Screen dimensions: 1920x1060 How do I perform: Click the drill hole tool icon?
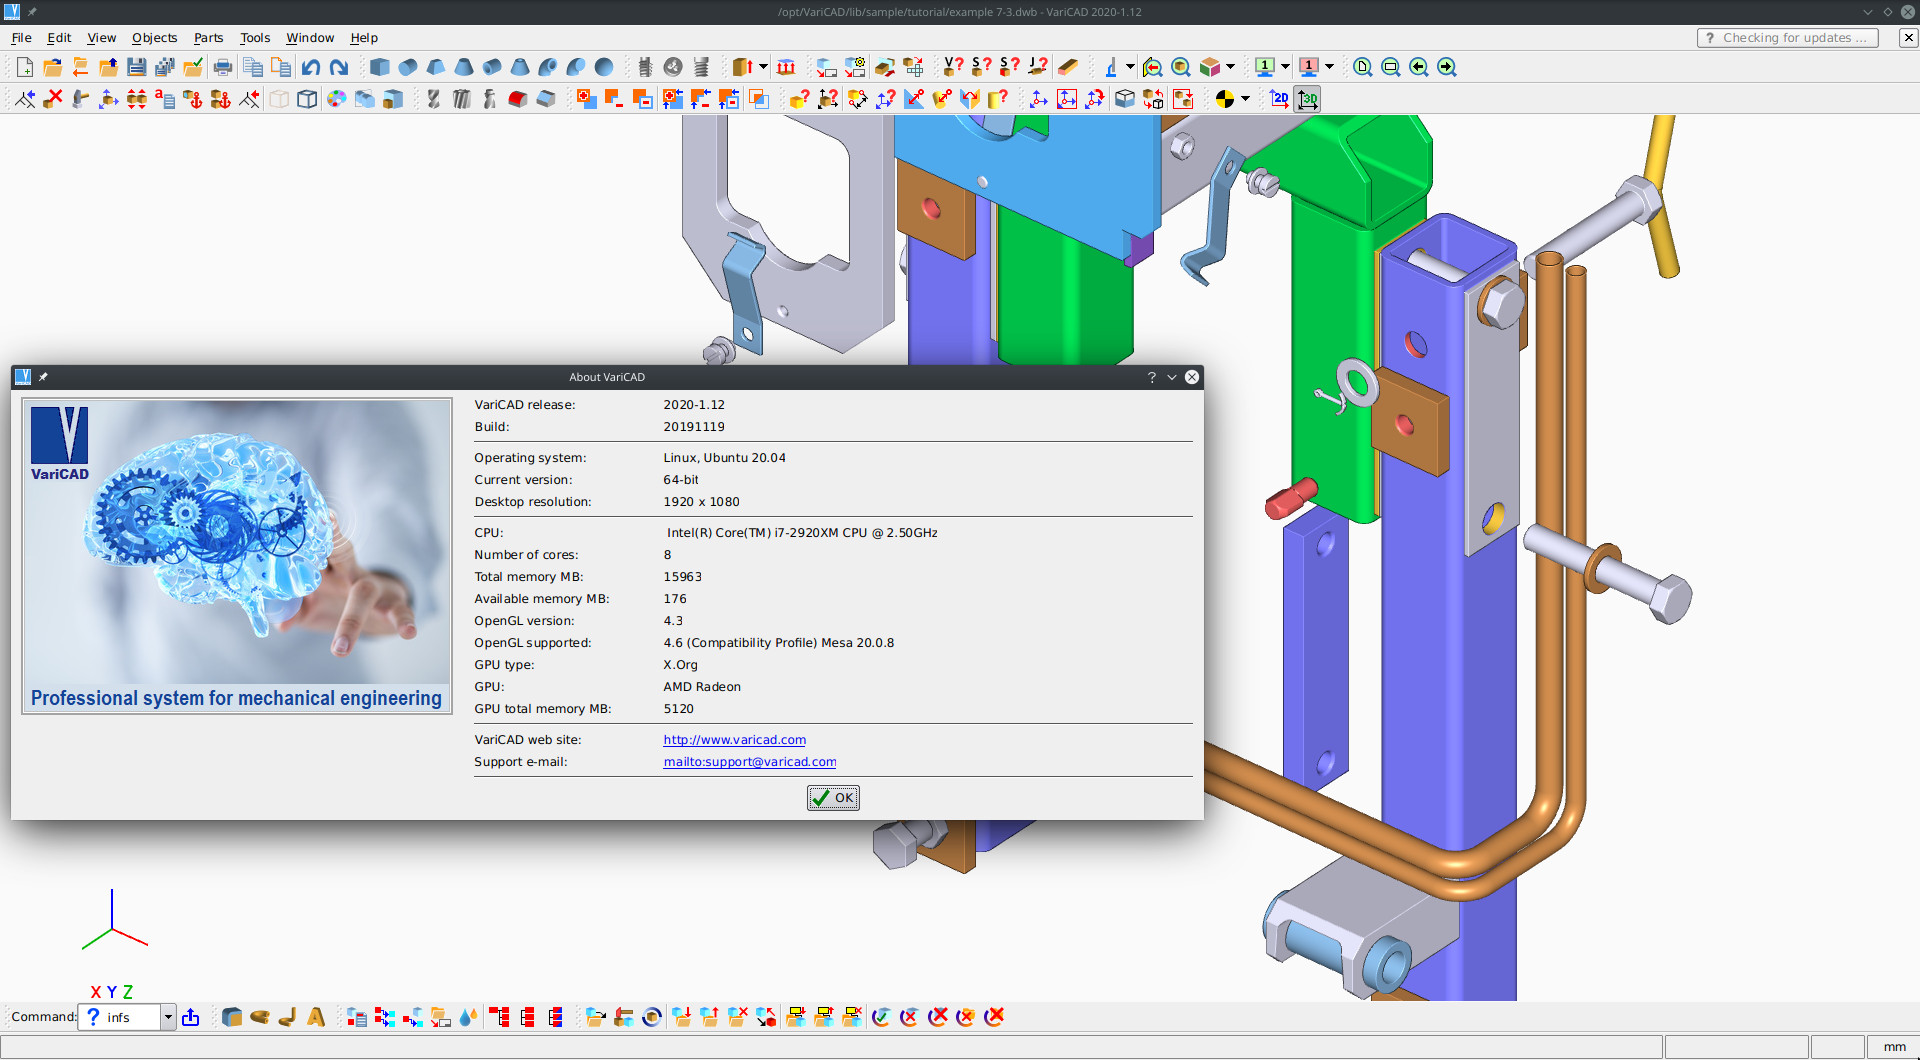pos(433,99)
